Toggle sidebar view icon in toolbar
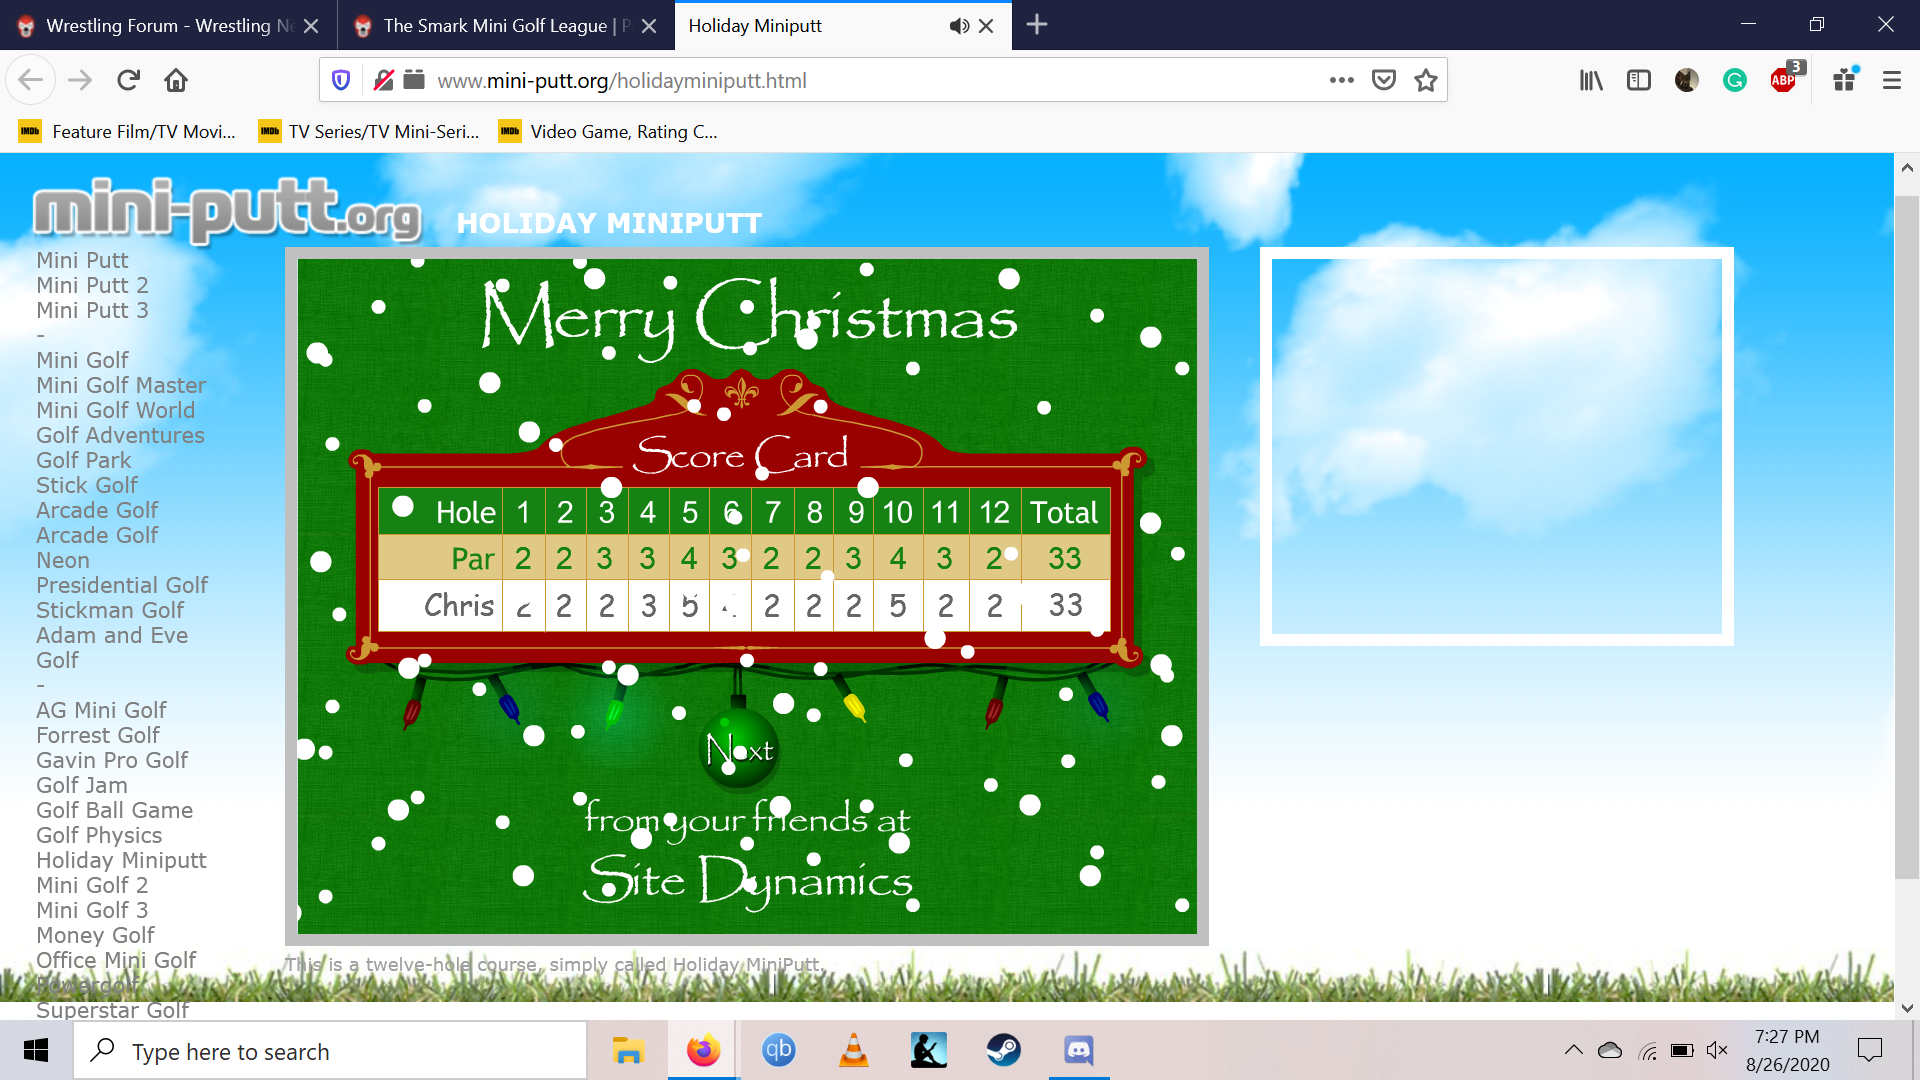1920x1080 pixels. 1639,80
